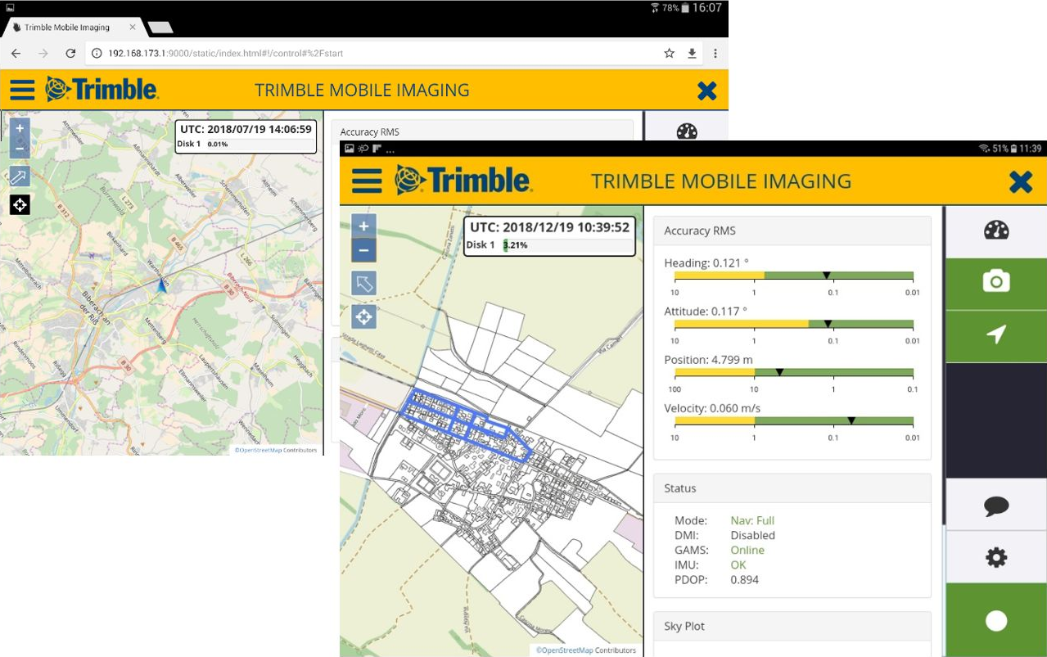Close the Trimble Mobile Imaging browser tab

132,27
